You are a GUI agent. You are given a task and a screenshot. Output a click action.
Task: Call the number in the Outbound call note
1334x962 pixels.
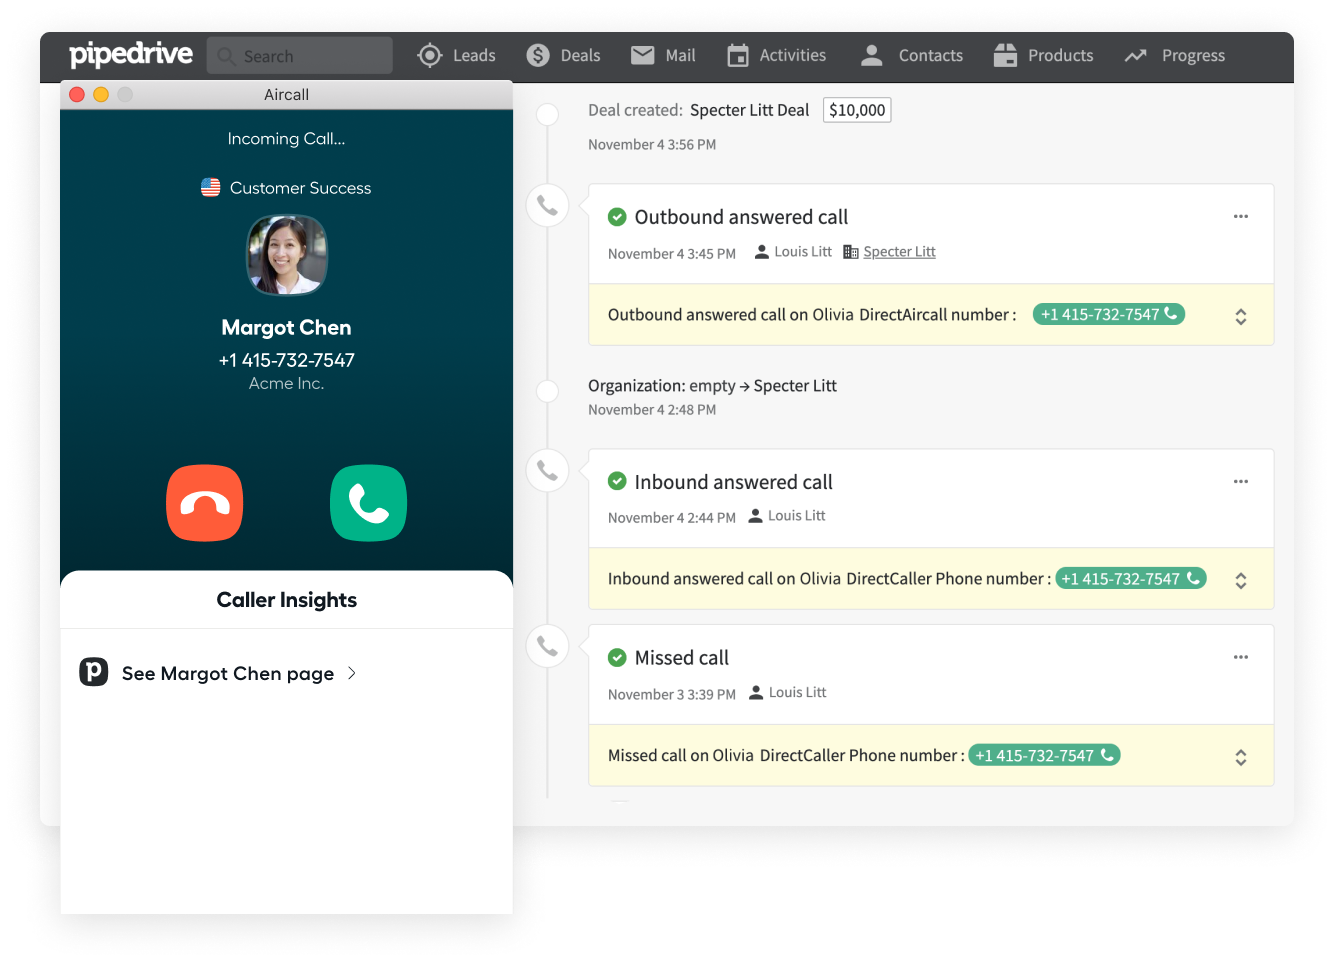1109,314
